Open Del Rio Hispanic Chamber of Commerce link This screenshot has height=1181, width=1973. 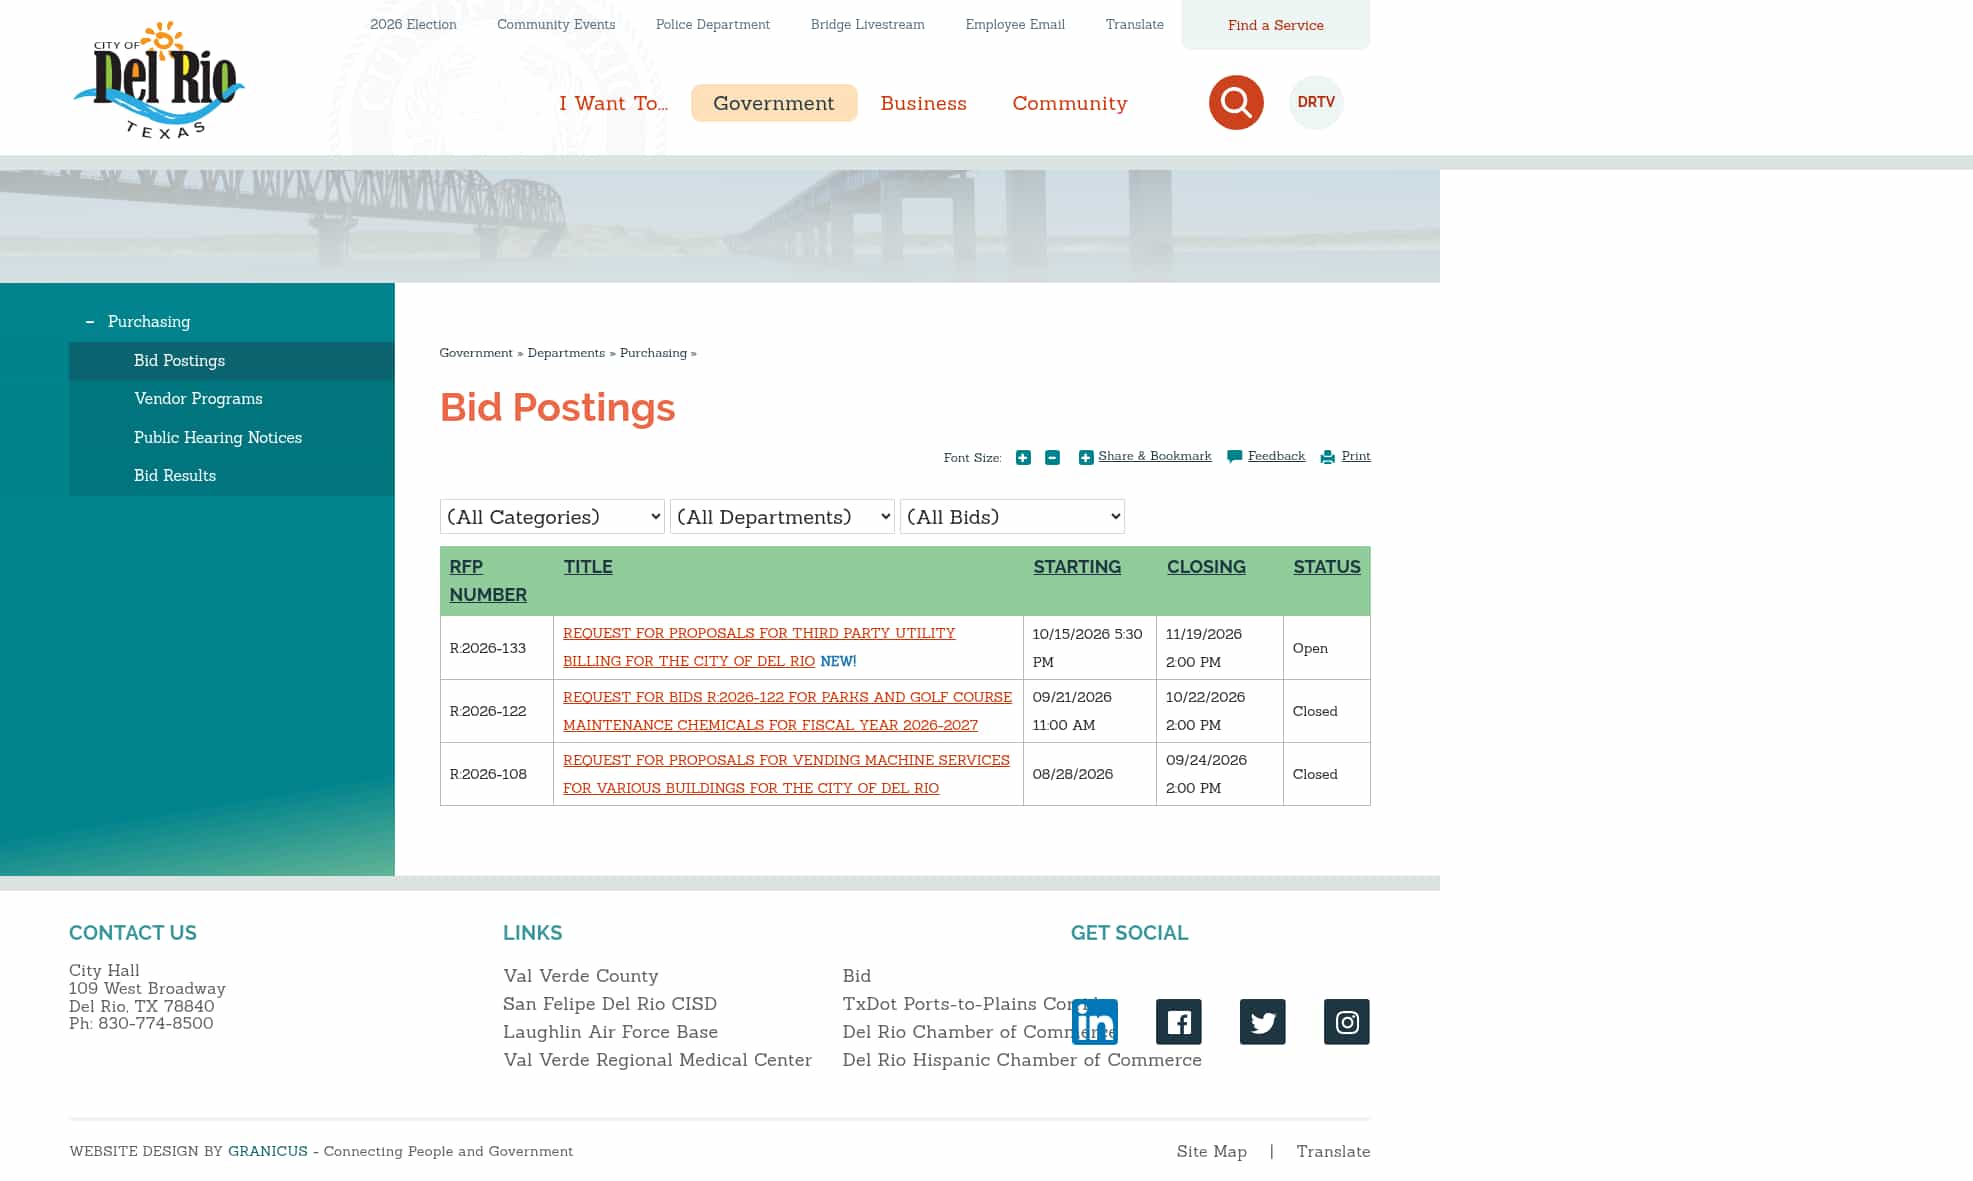tap(1022, 1059)
